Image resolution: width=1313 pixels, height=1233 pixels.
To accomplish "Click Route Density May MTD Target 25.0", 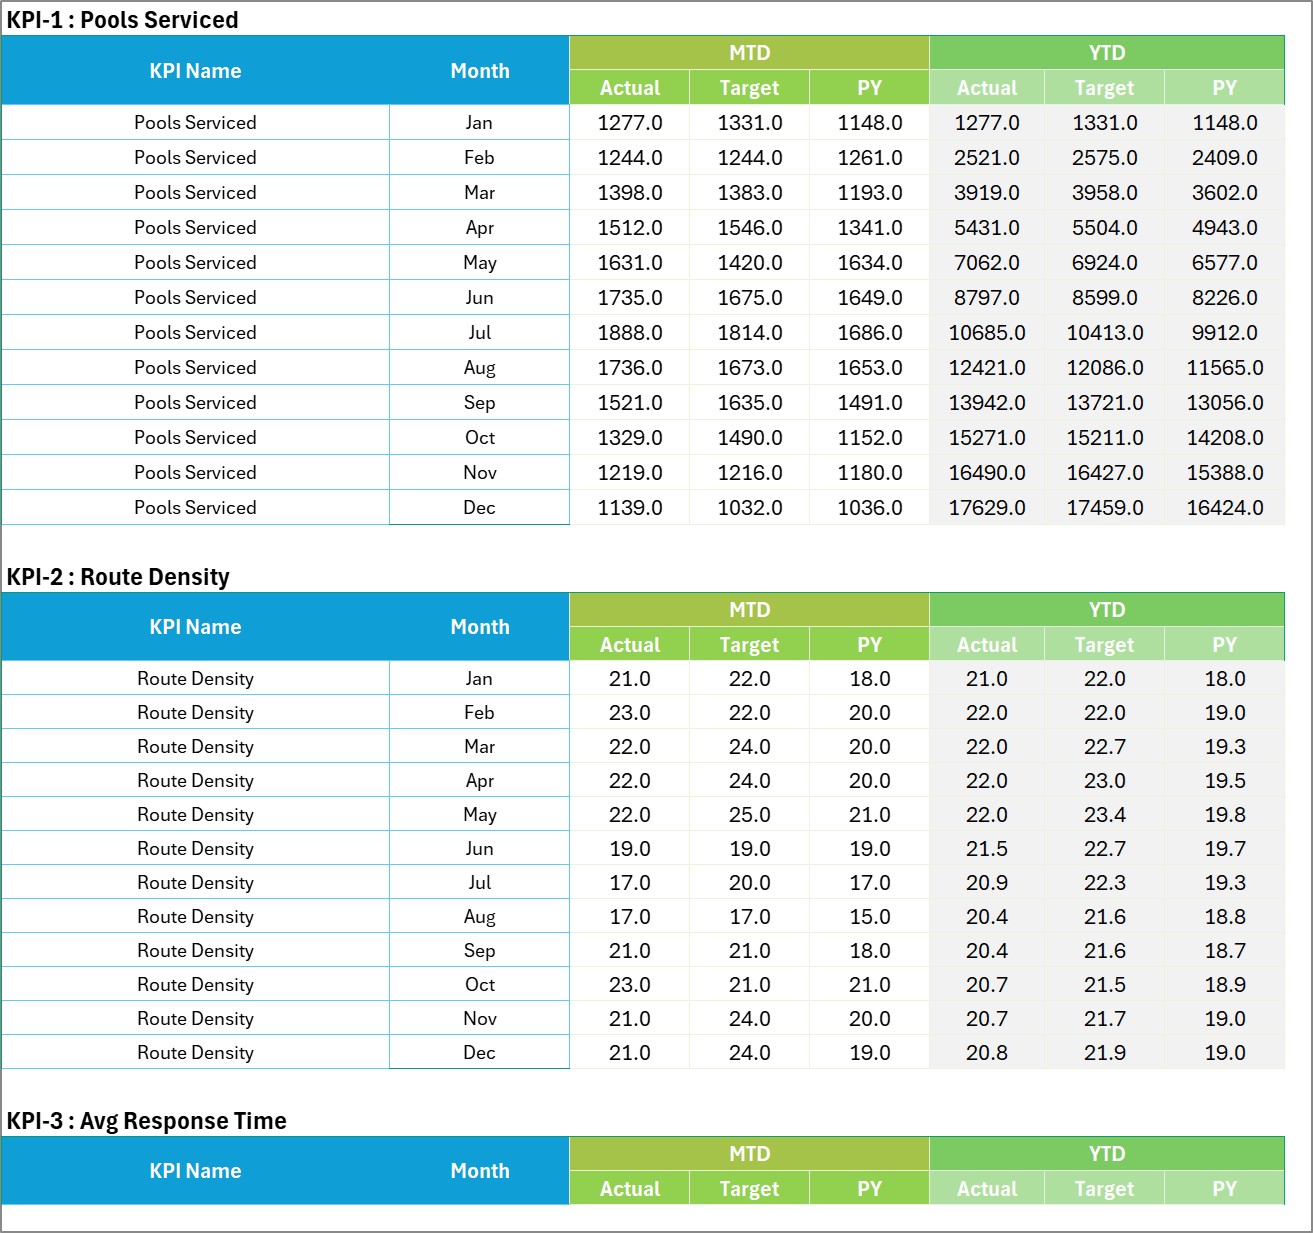I will (x=750, y=815).
